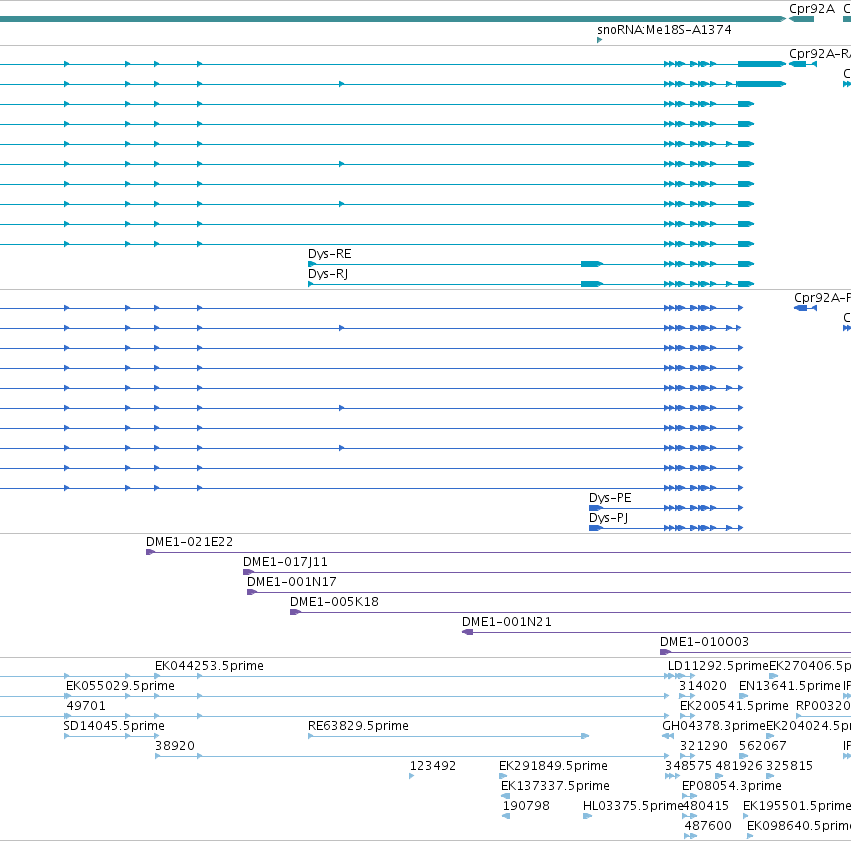Open the EK291849.5prime EST label
This screenshot has width=851, height=841.
tap(554, 766)
